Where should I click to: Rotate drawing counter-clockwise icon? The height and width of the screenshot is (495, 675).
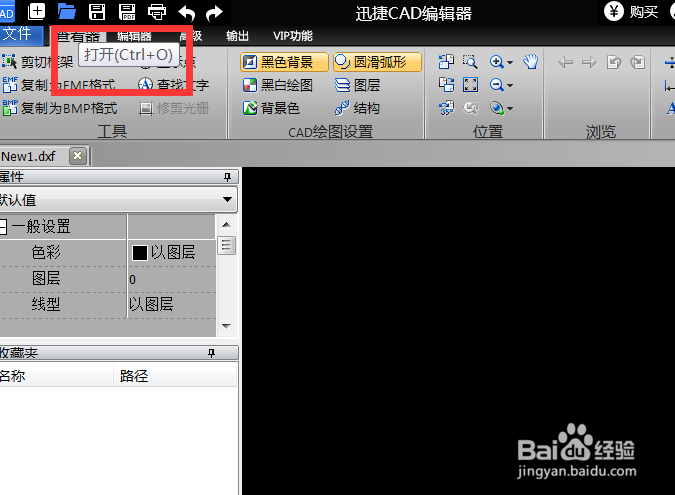pos(446,62)
